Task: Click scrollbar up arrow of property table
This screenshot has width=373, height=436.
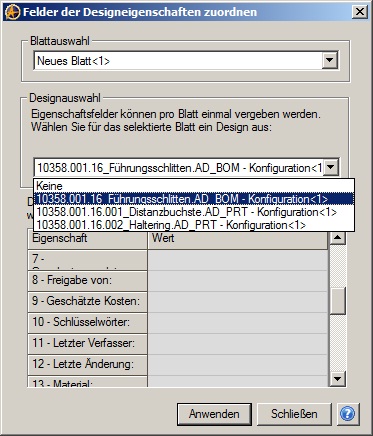Action: [338, 237]
